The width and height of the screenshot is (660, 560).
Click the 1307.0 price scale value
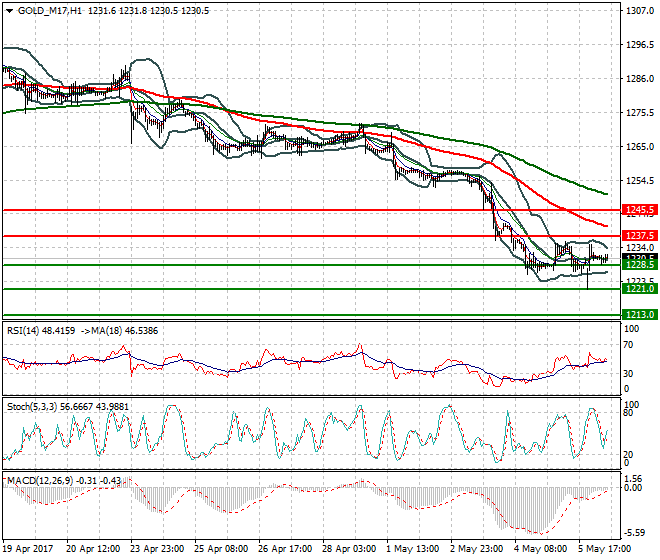pos(639,12)
